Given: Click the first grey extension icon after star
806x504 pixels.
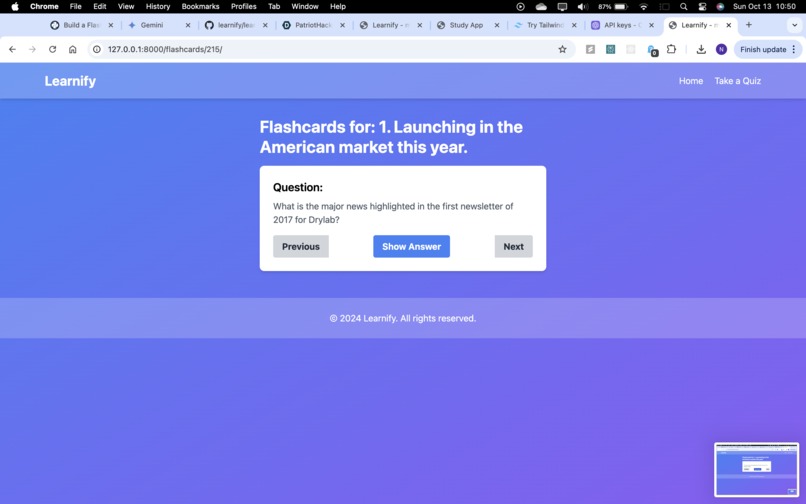Looking at the screenshot, I should coord(590,49).
